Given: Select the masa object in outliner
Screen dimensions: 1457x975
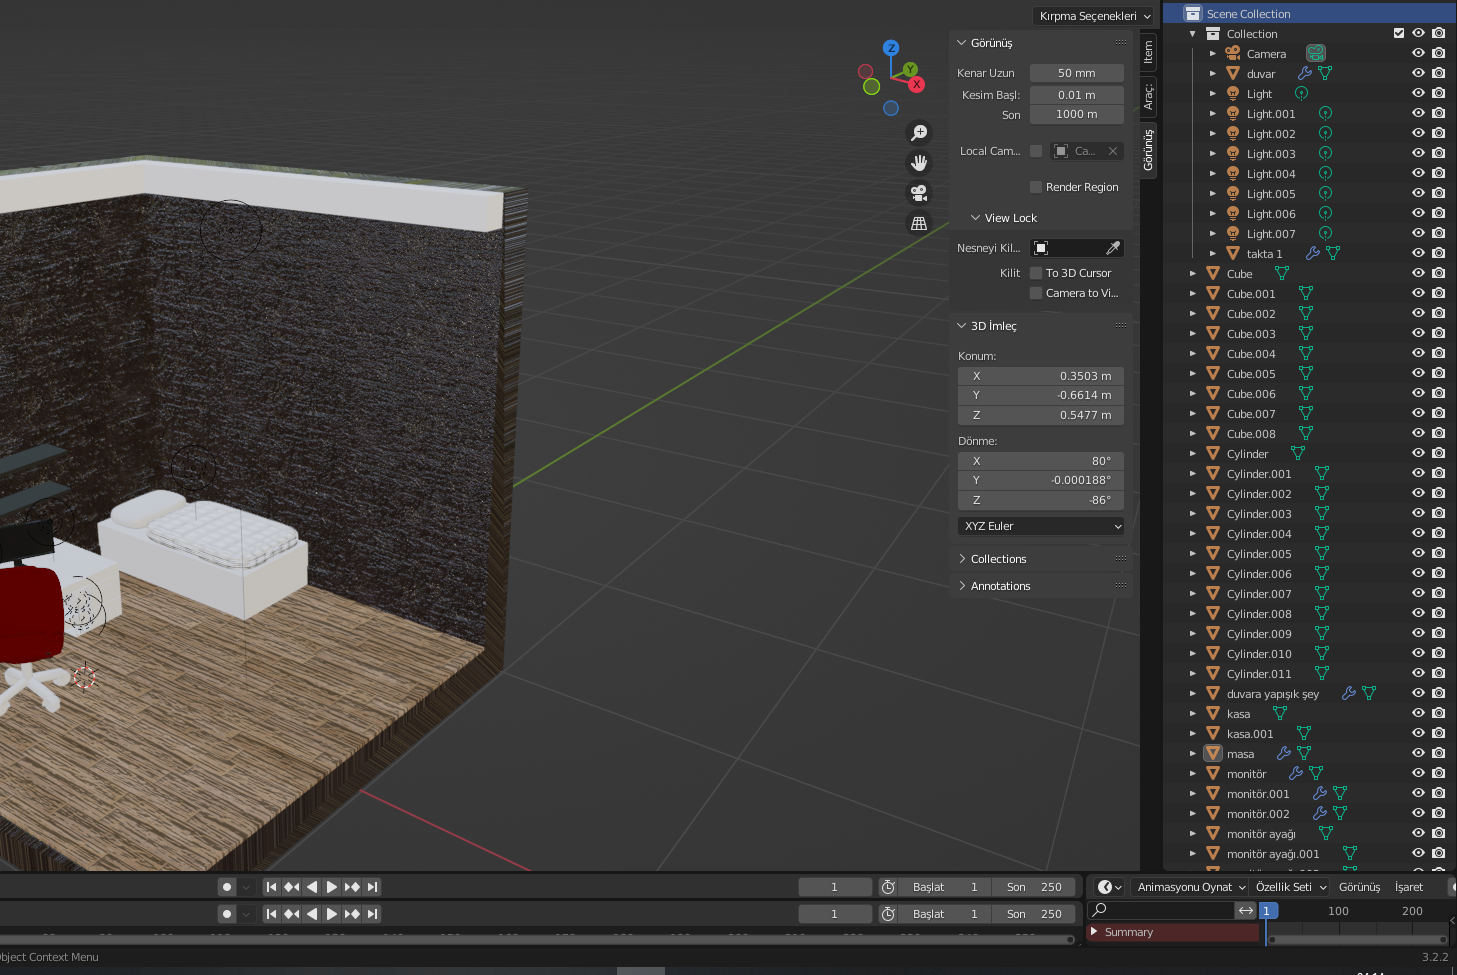Looking at the screenshot, I should coord(1240,754).
